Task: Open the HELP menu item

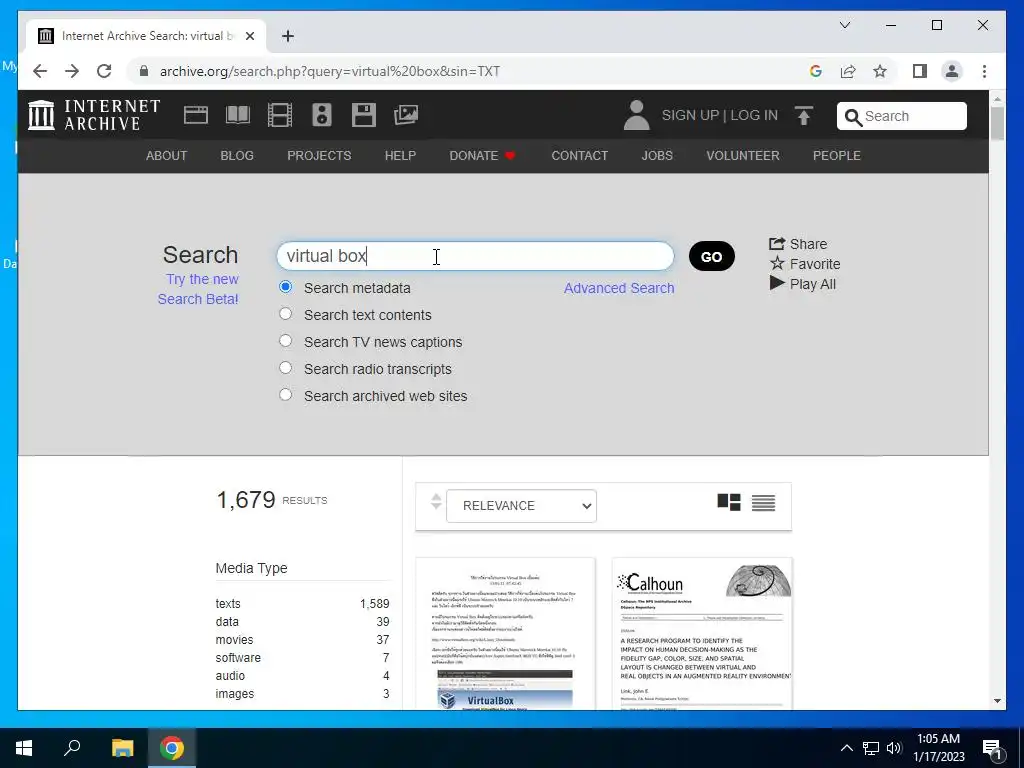Action: tap(400, 155)
